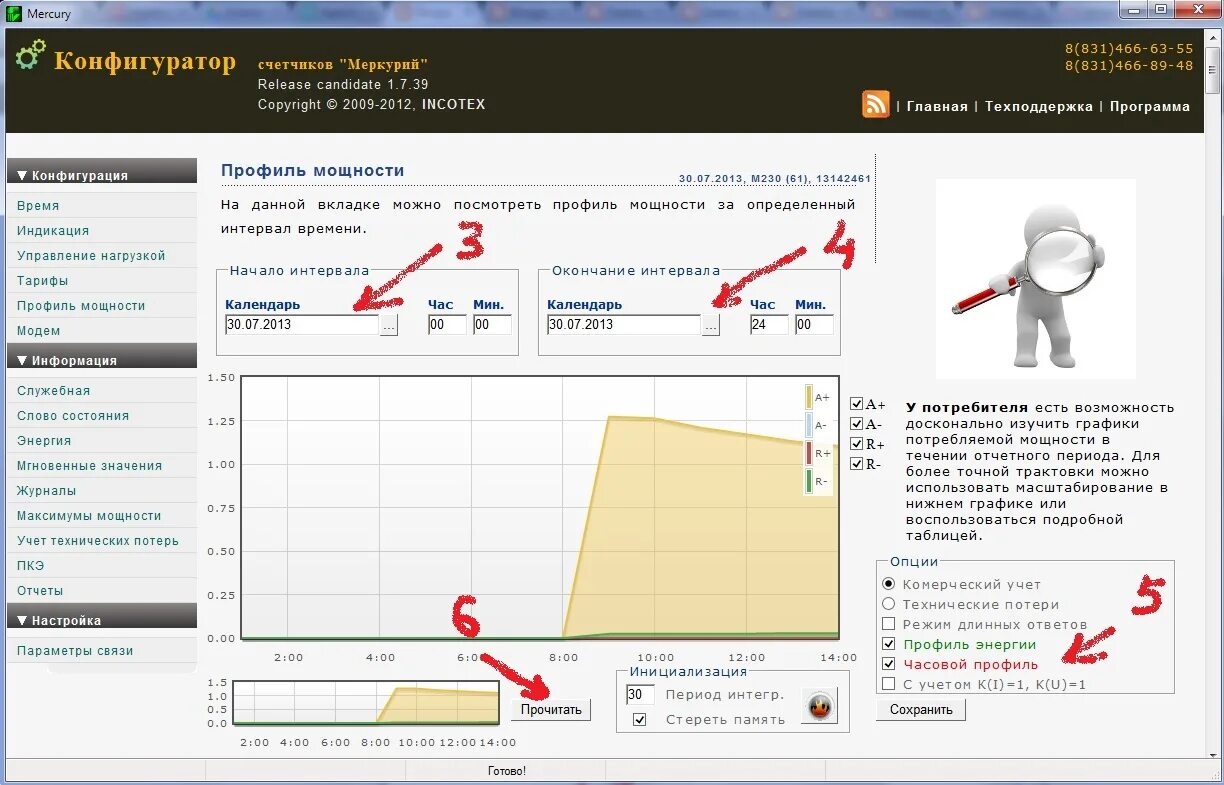The height and width of the screenshot is (785, 1224).
Task: Toggle Часовой профиль checkbox
Action: point(888,664)
